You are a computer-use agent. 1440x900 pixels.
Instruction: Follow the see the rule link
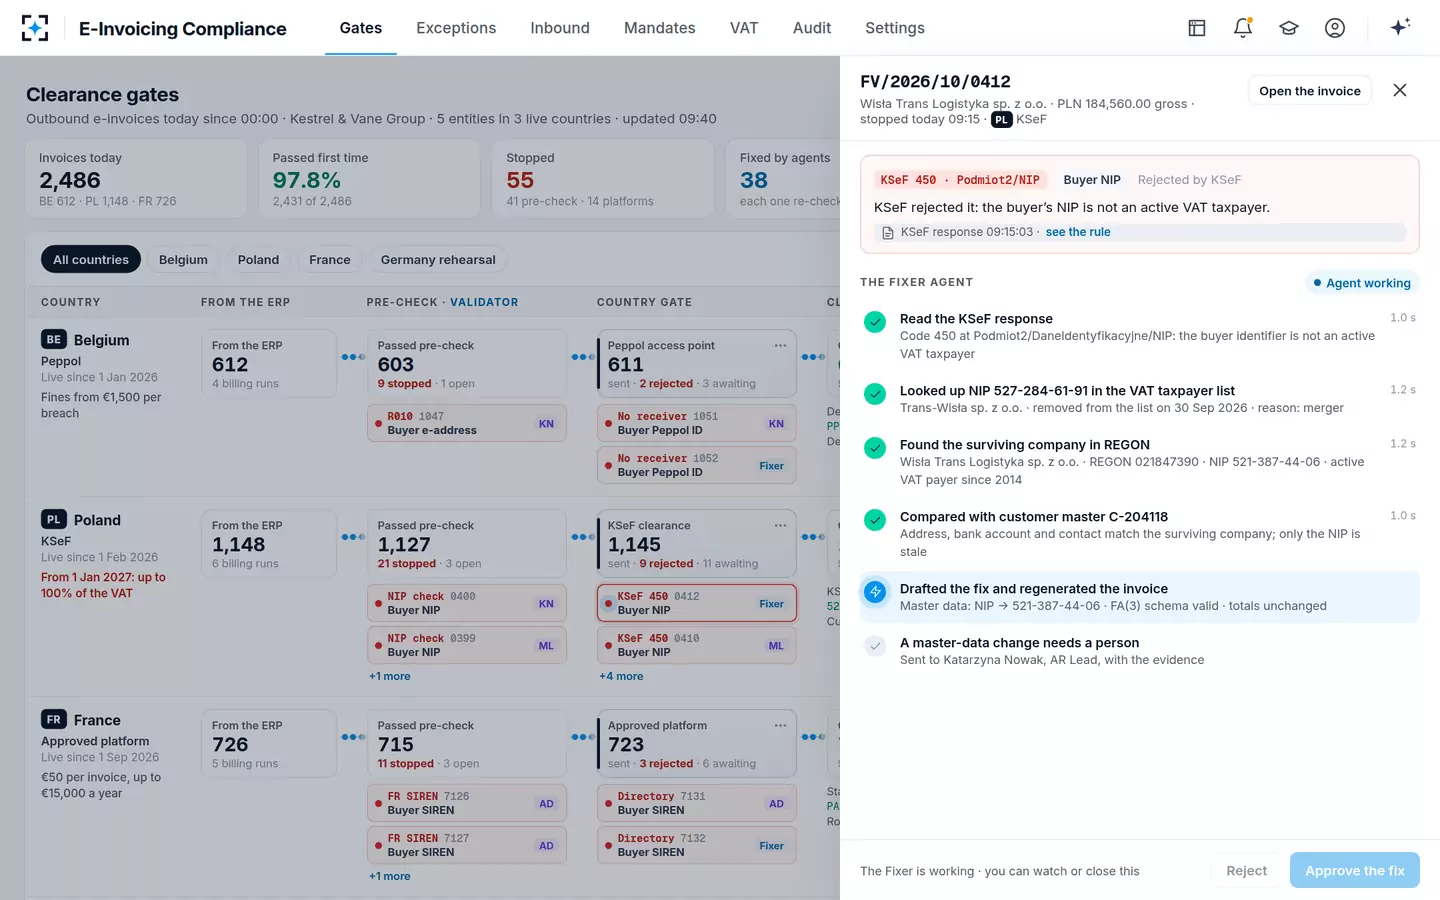(x=1078, y=232)
